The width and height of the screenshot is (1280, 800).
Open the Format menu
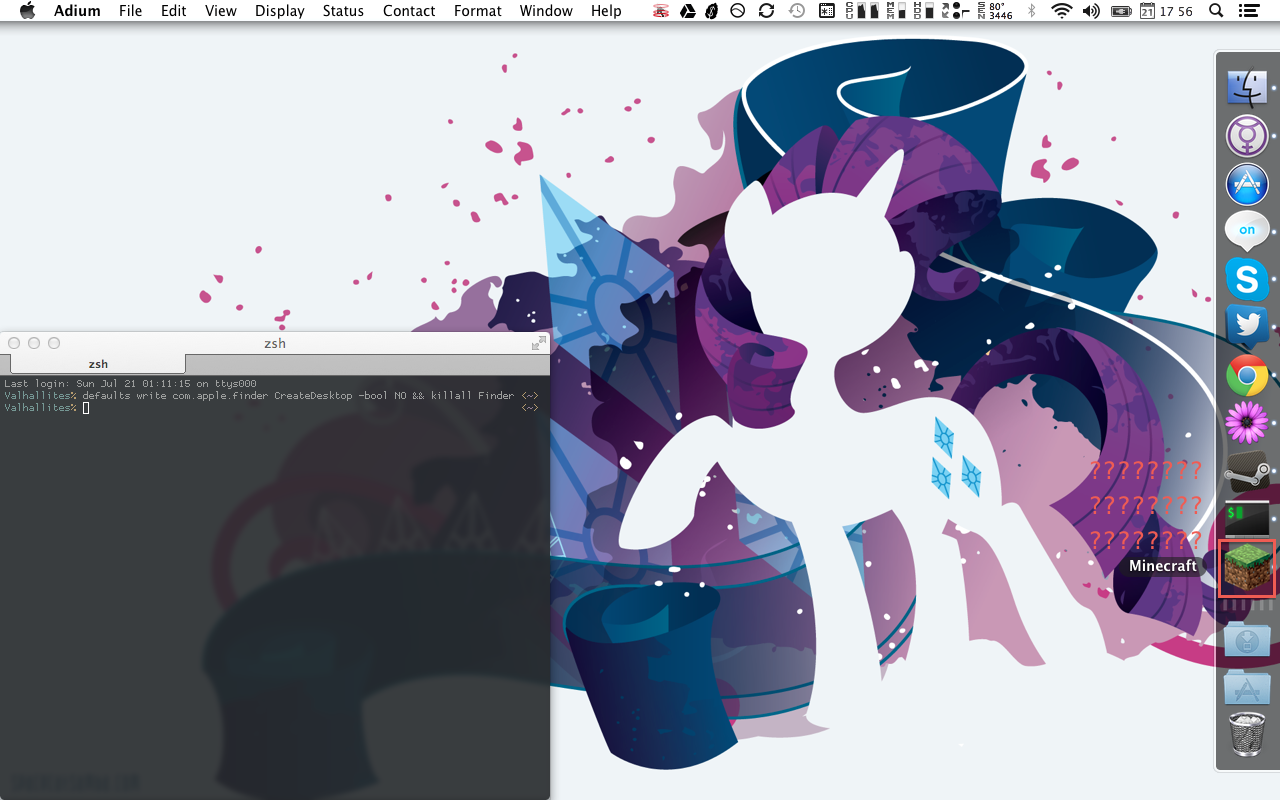click(478, 11)
